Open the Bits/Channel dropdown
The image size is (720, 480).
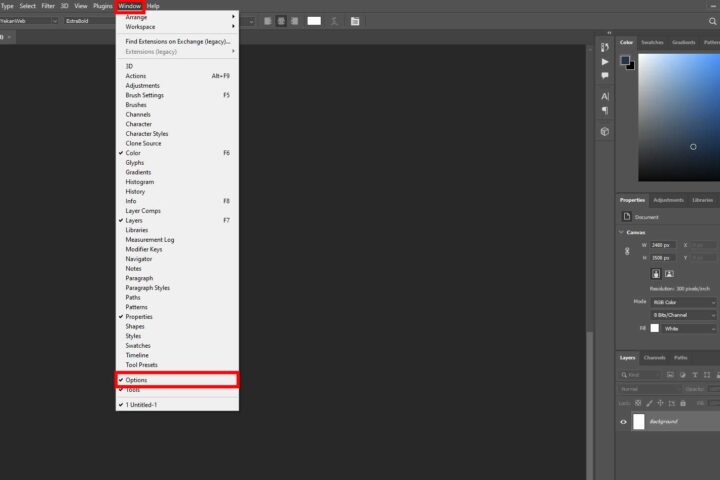click(x=683, y=315)
